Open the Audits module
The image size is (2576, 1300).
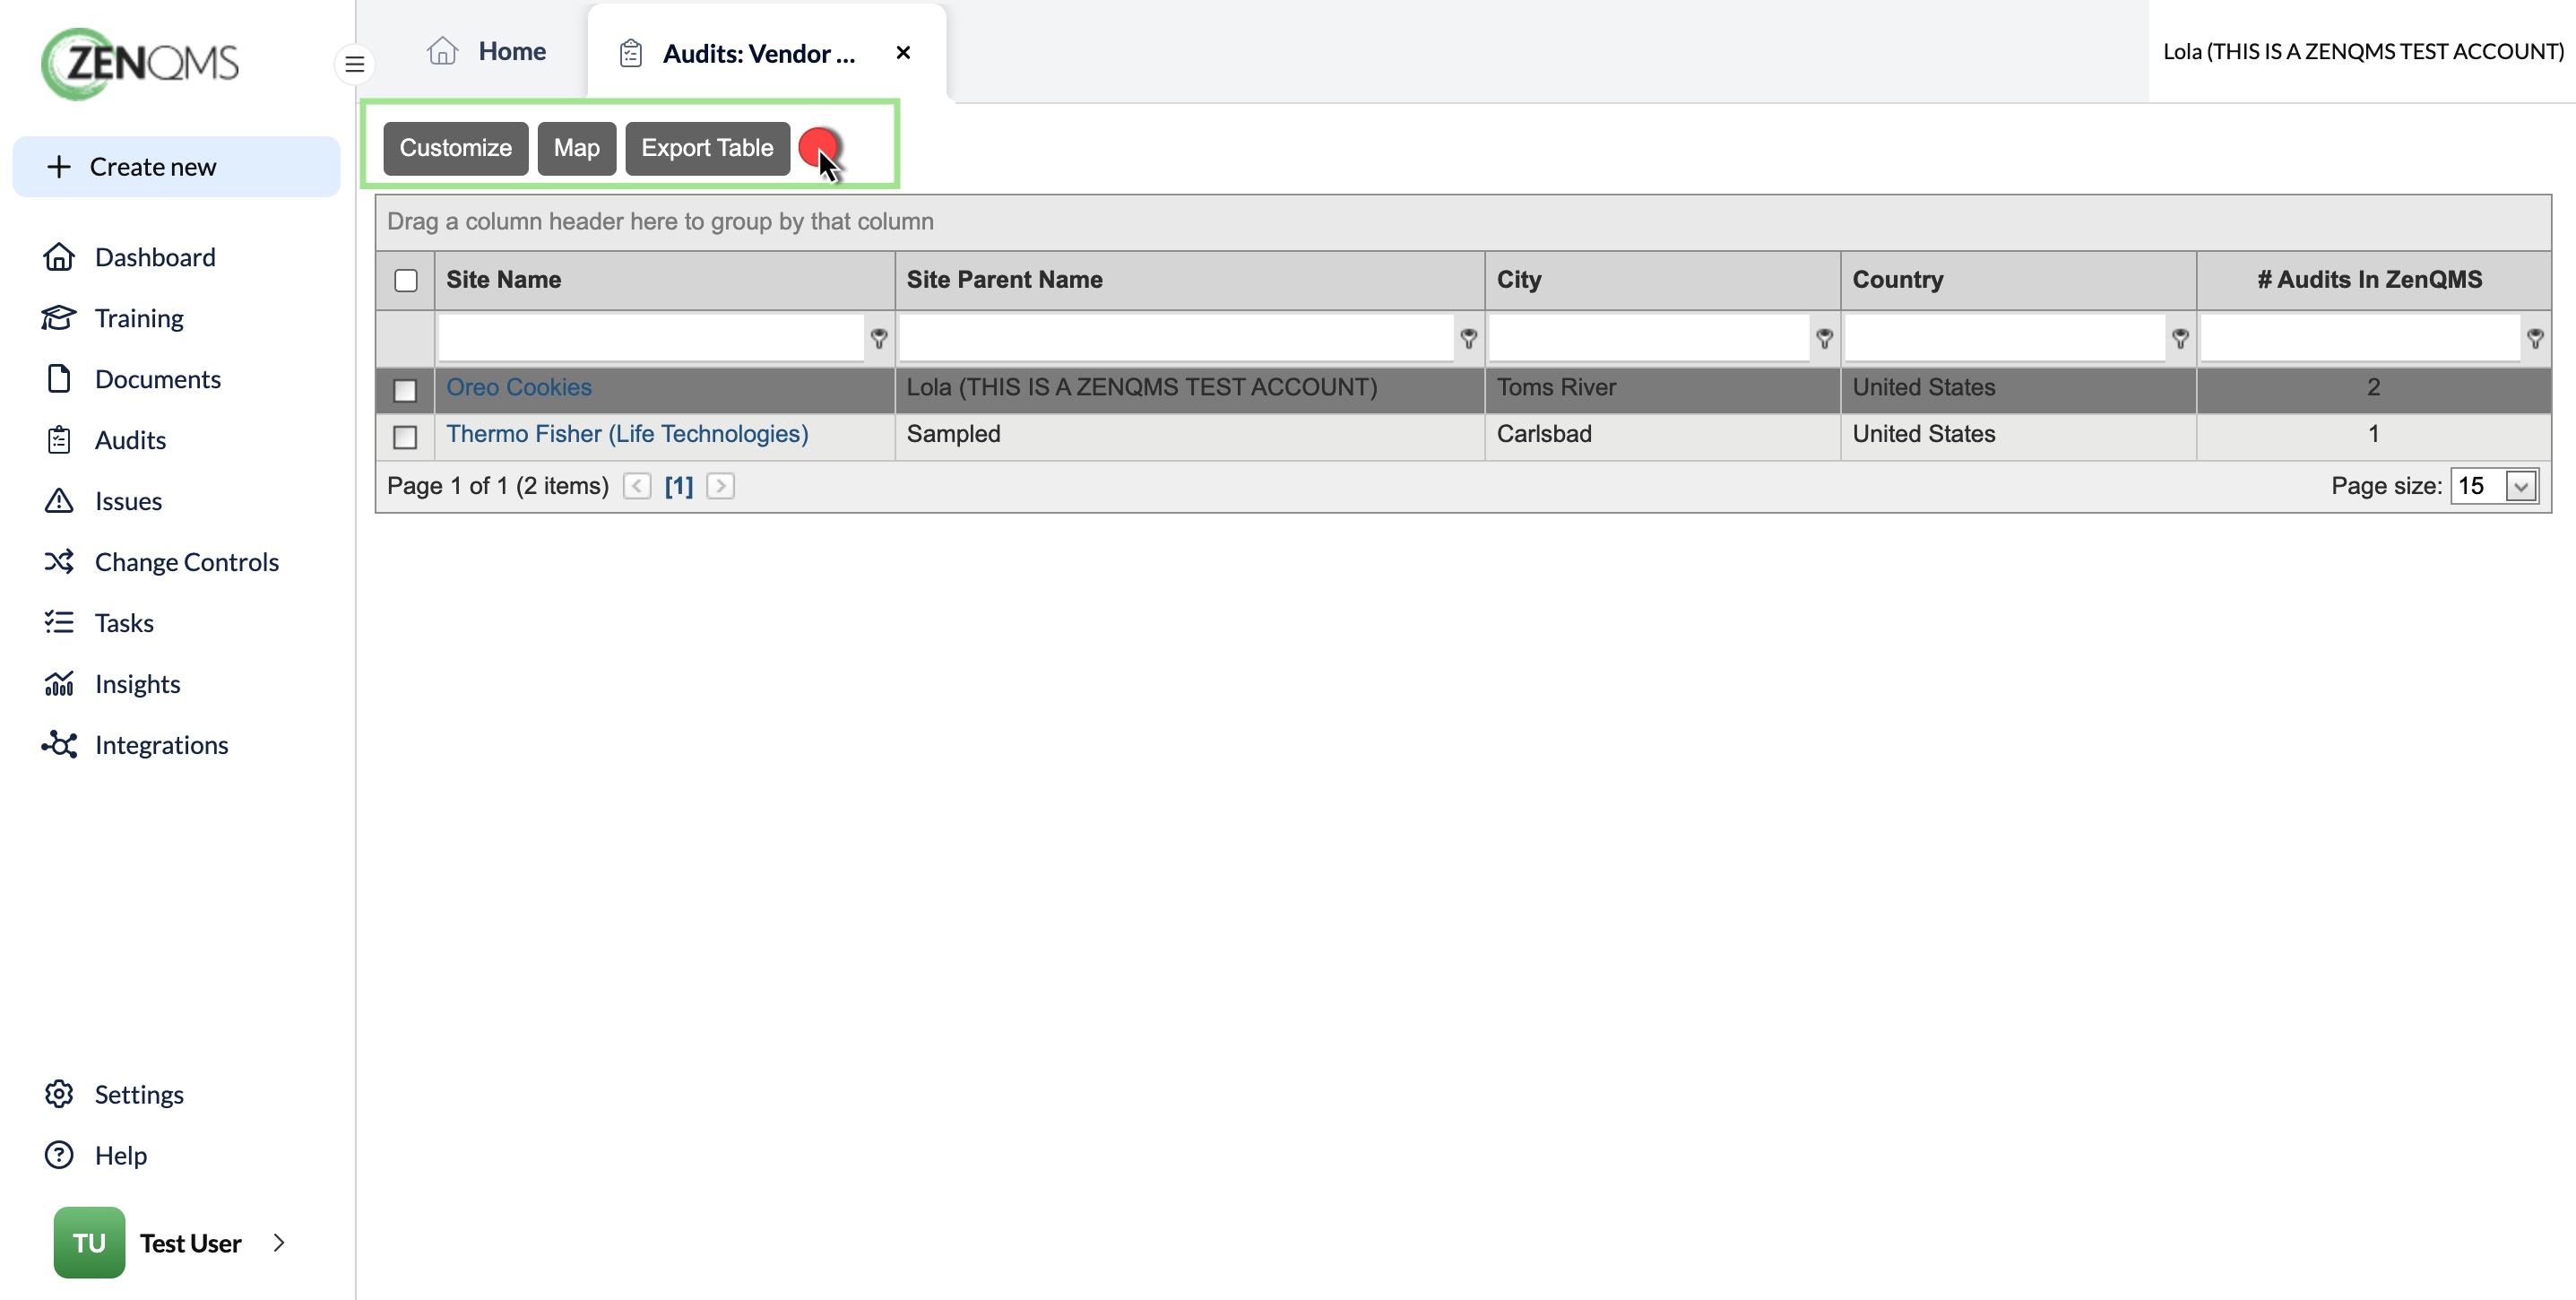point(130,440)
